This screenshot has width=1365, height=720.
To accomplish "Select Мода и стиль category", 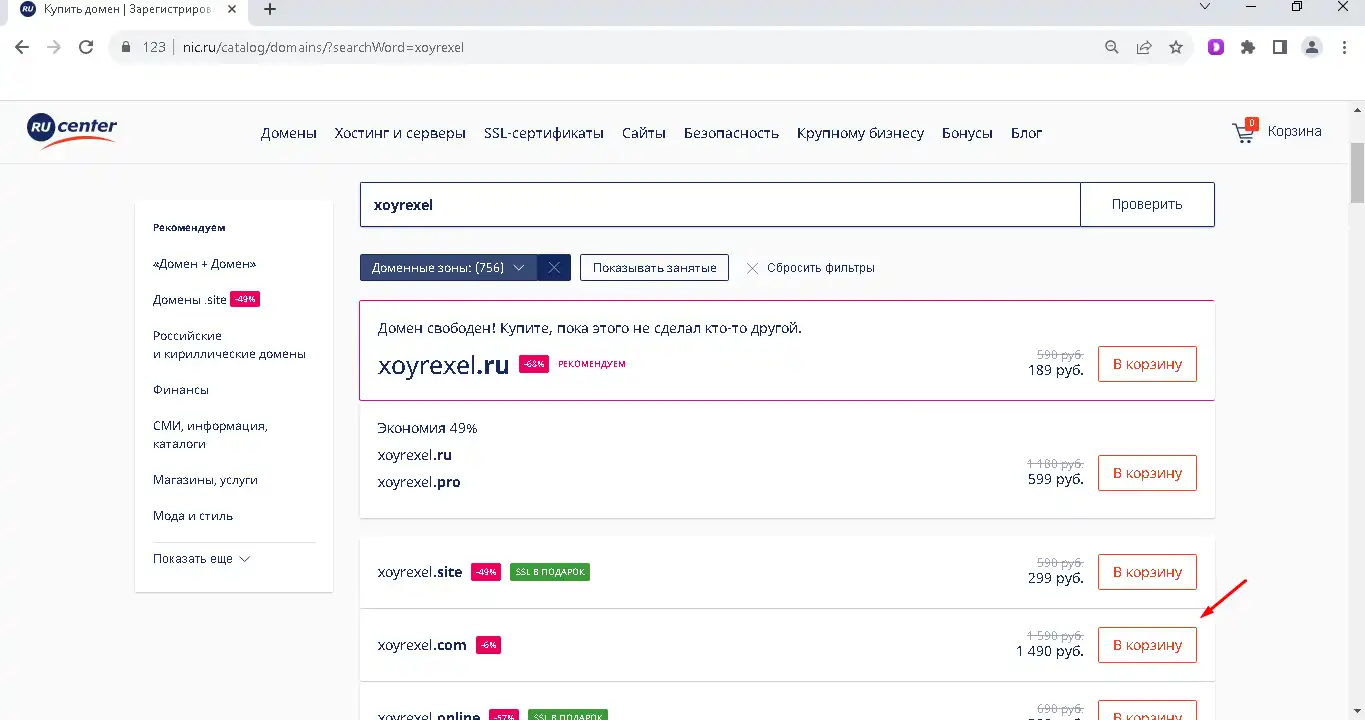I will point(193,516).
